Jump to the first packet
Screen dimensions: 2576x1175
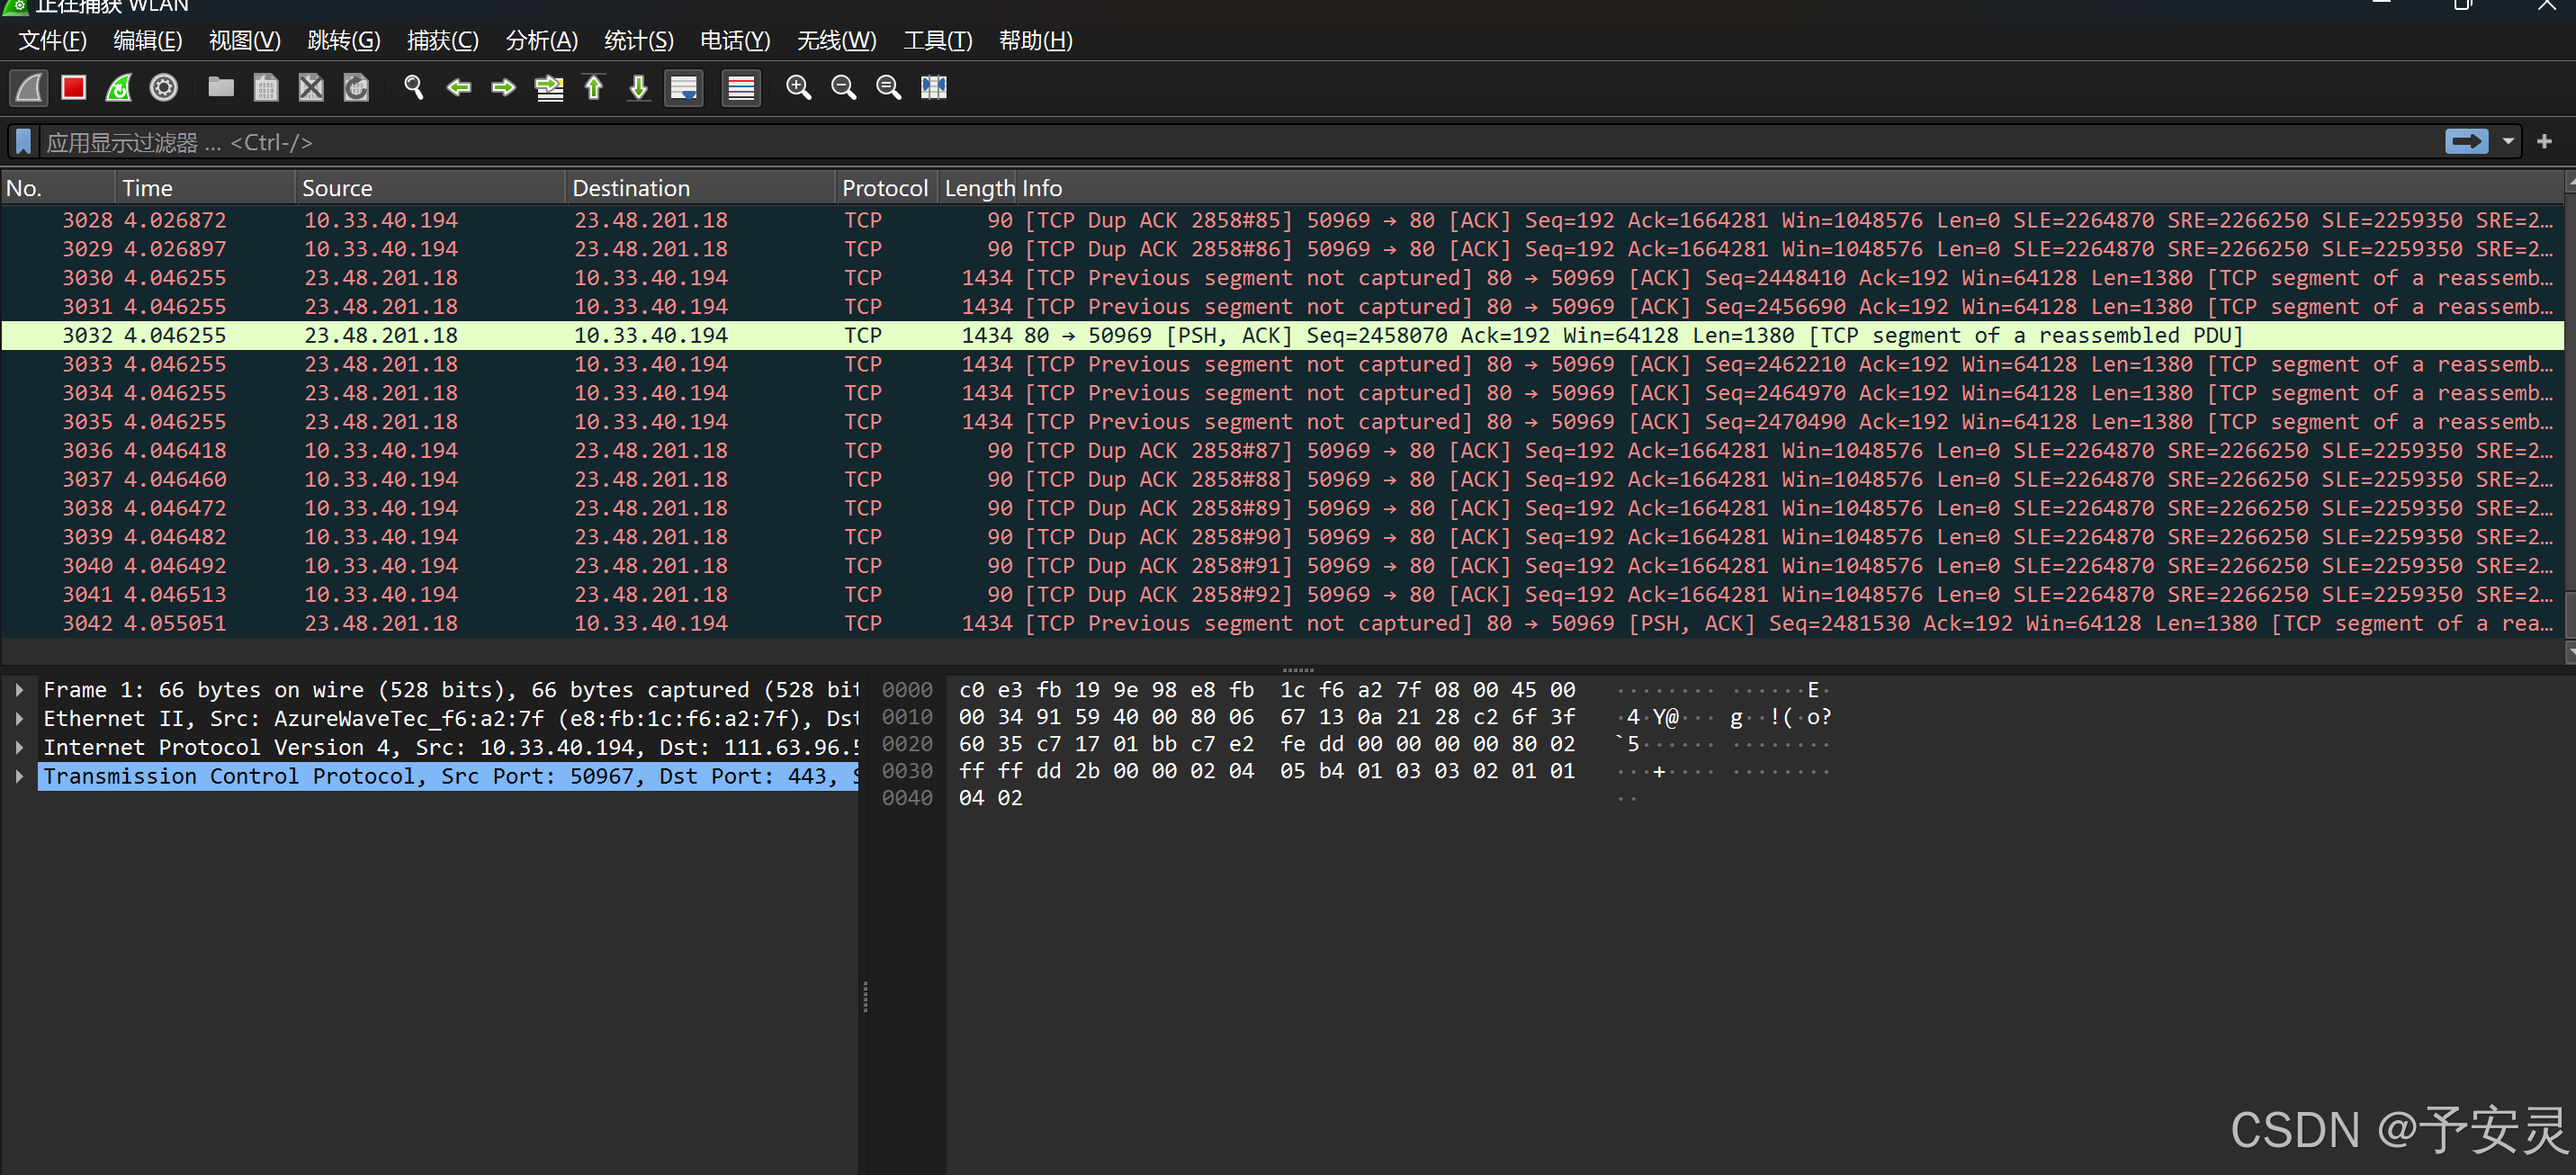pyautogui.click(x=594, y=88)
